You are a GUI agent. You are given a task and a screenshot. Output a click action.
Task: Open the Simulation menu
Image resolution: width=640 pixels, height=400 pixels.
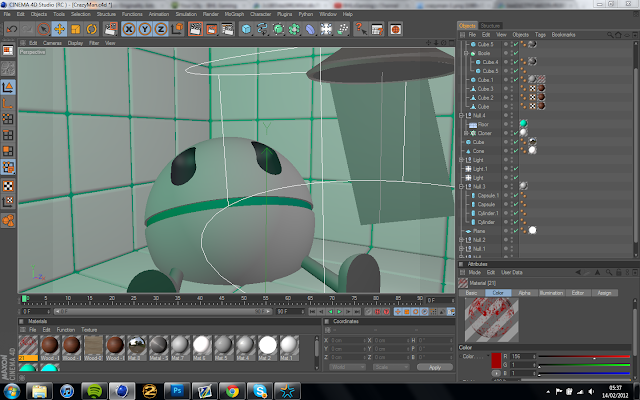(x=186, y=14)
